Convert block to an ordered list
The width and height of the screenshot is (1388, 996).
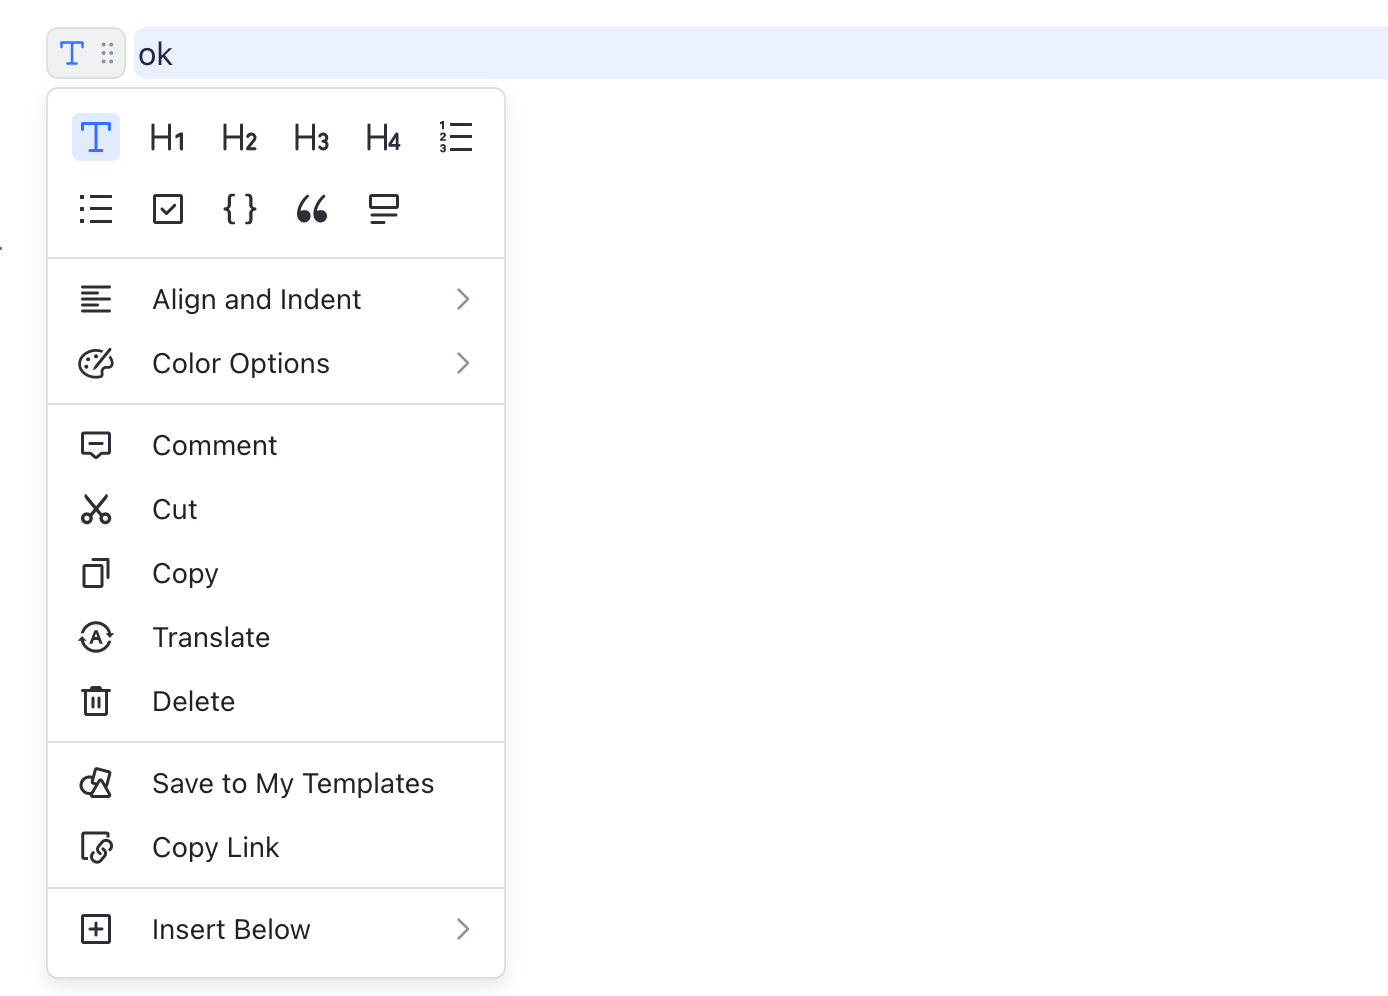(455, 137)
